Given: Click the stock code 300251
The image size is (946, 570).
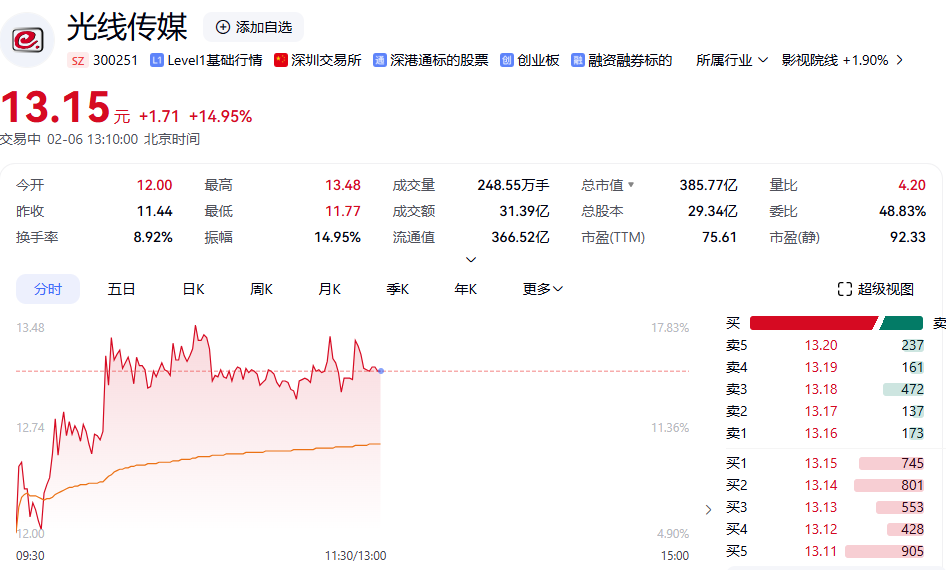Looking at the screenshot, I should tap(115, 60).
